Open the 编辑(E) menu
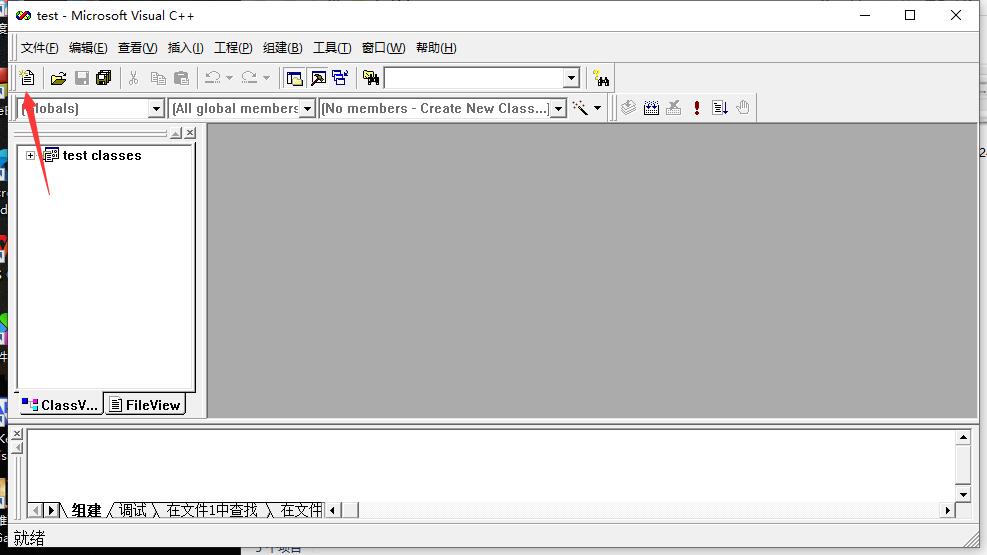Image resolution: width=987 pixels, height=555 pixels. [x=88, y=48]
